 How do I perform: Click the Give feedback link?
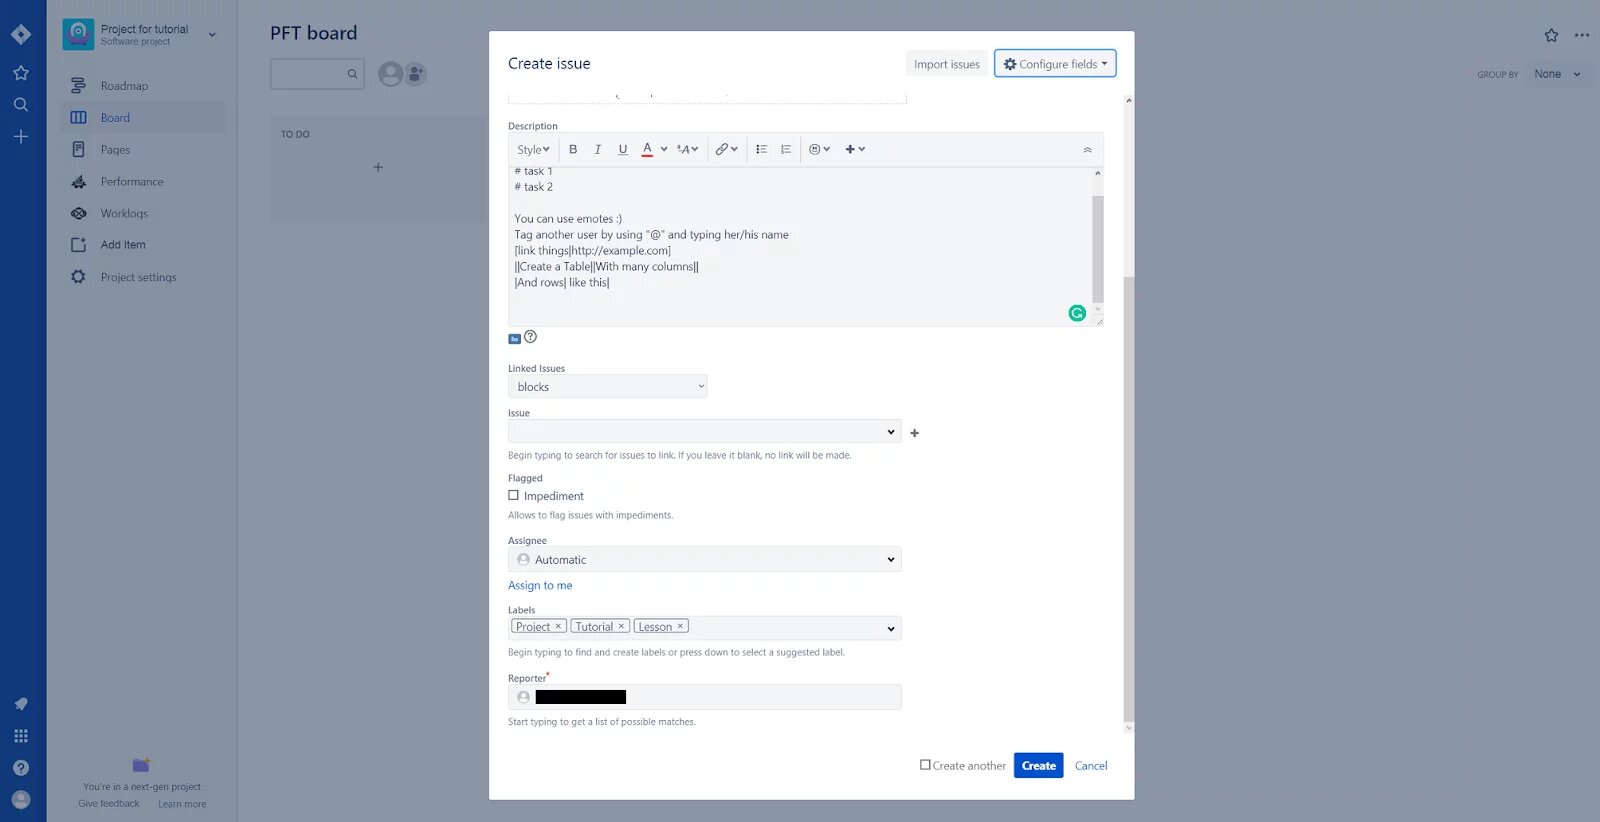(109, 804)
